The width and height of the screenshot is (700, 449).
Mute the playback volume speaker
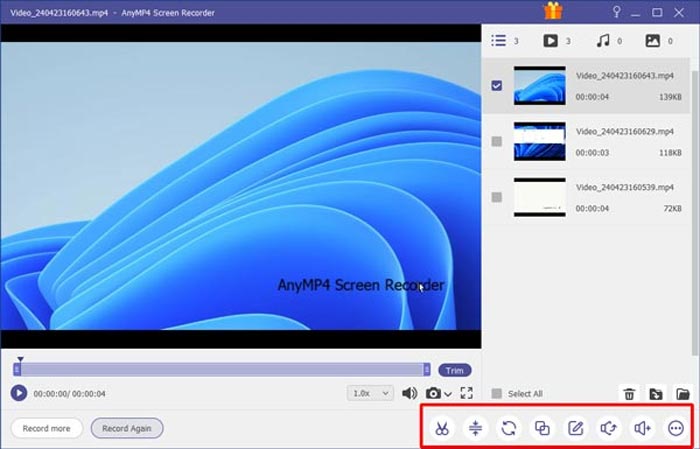(x=409, y=393)
